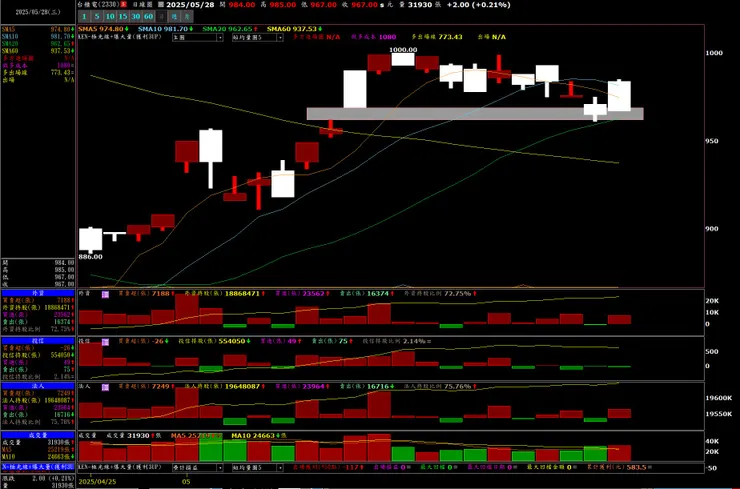
Task: Select the 1-minute timeframe button
Action: tap(84, 17)
